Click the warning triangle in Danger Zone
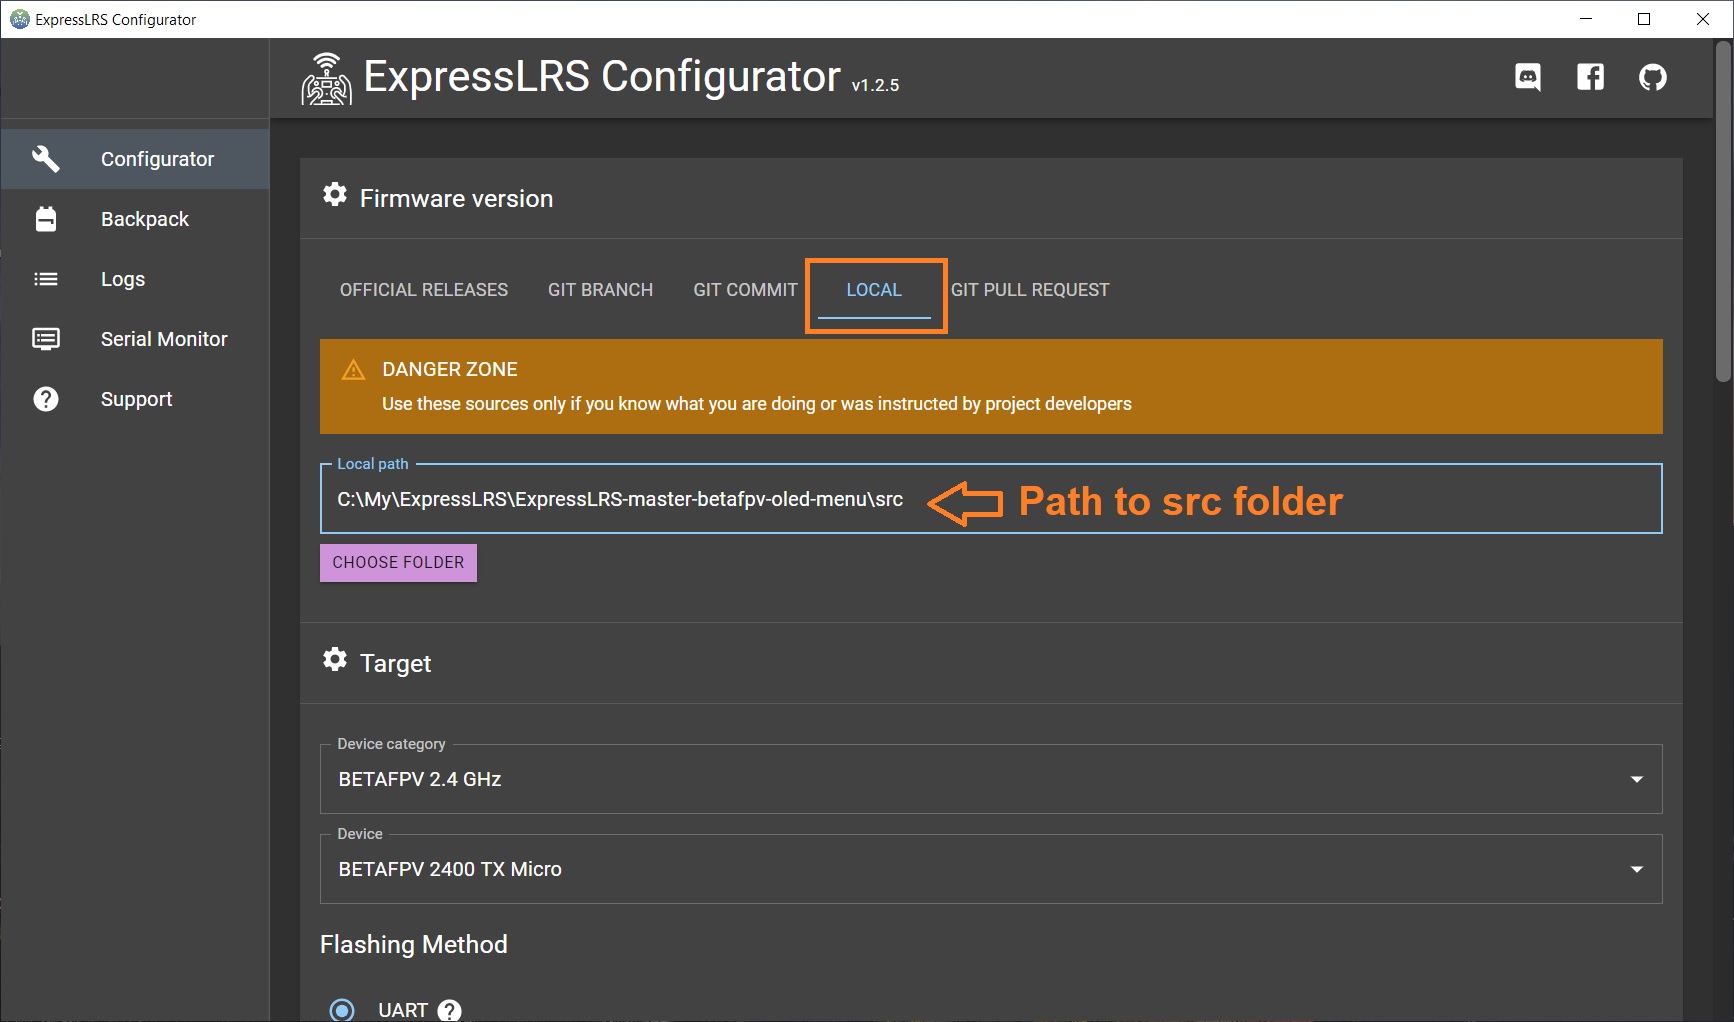The width and height of the screenshot is (1734, 1022). (x=353, y=370)
